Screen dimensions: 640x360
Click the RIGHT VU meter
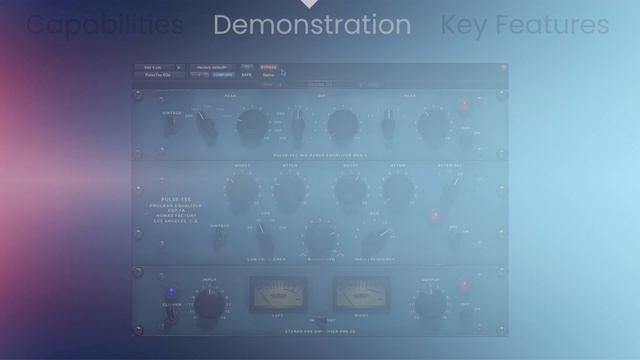click(x=361, y=294)
